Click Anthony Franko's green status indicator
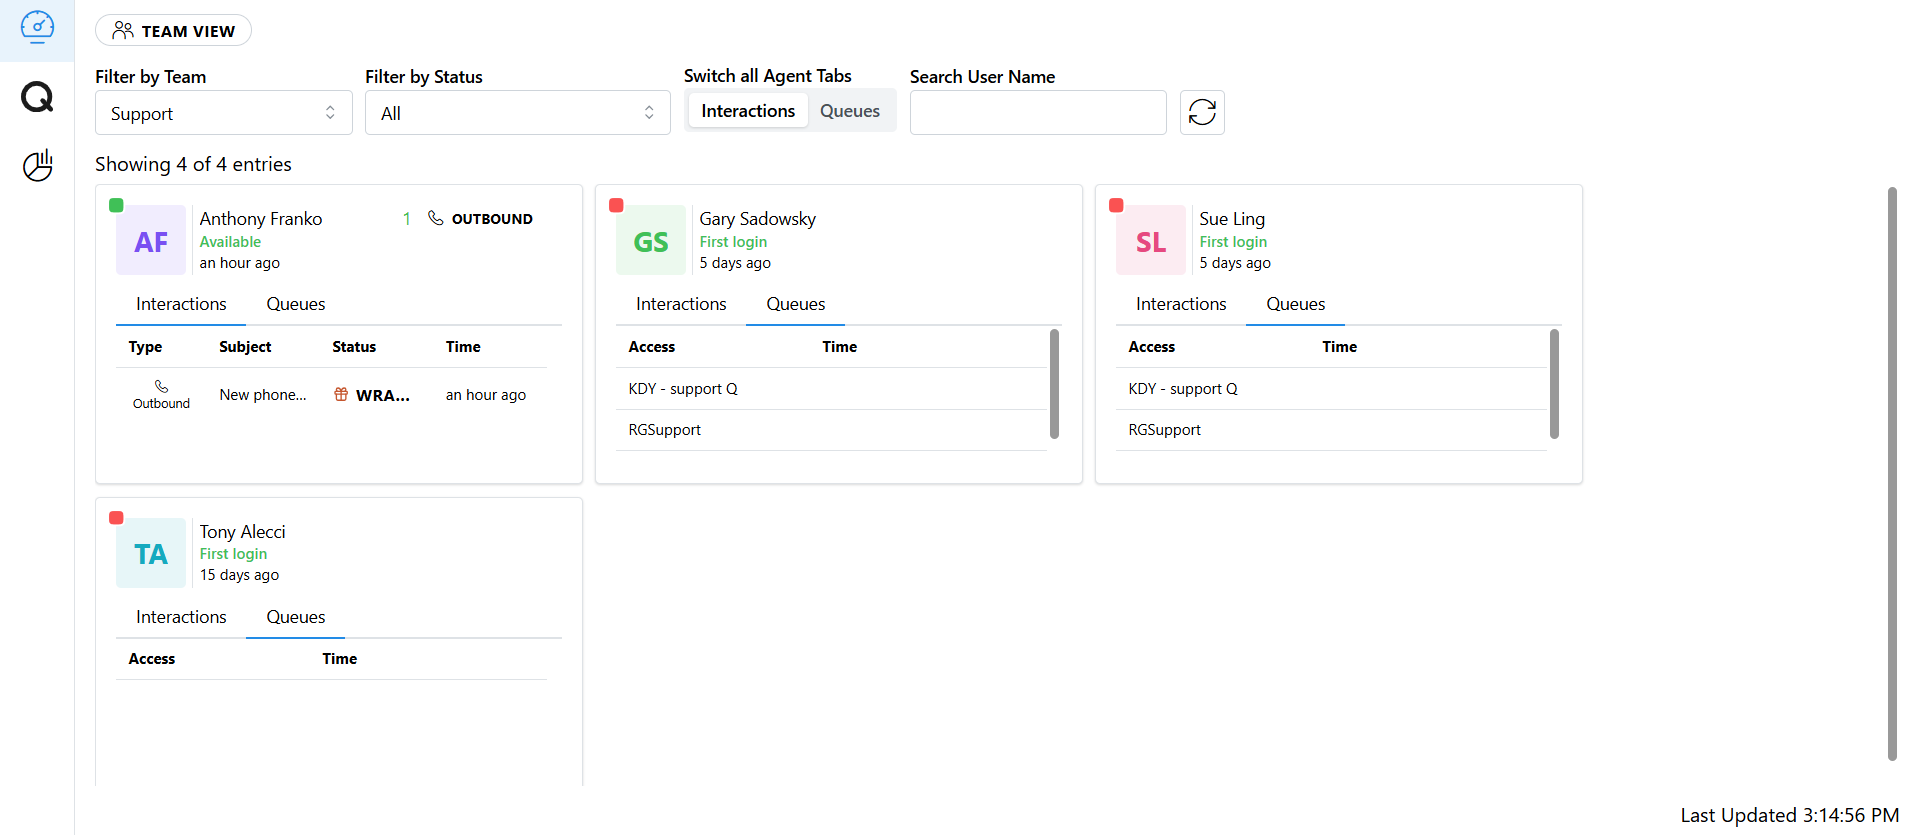The image size is (1915, 835). (x=116, y=205)
